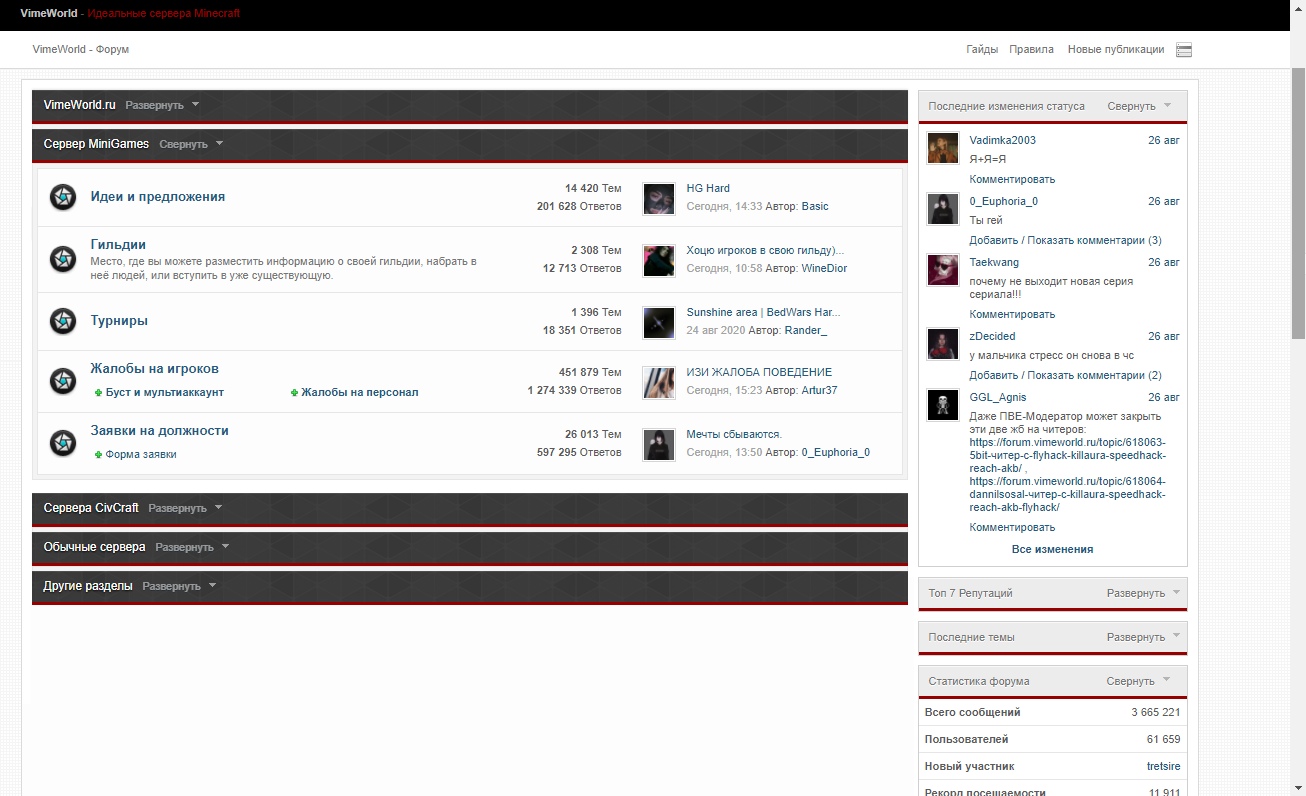The image size is (1306, 796).
Task: Open the Турниры forum
Action: tap(119, 321)
